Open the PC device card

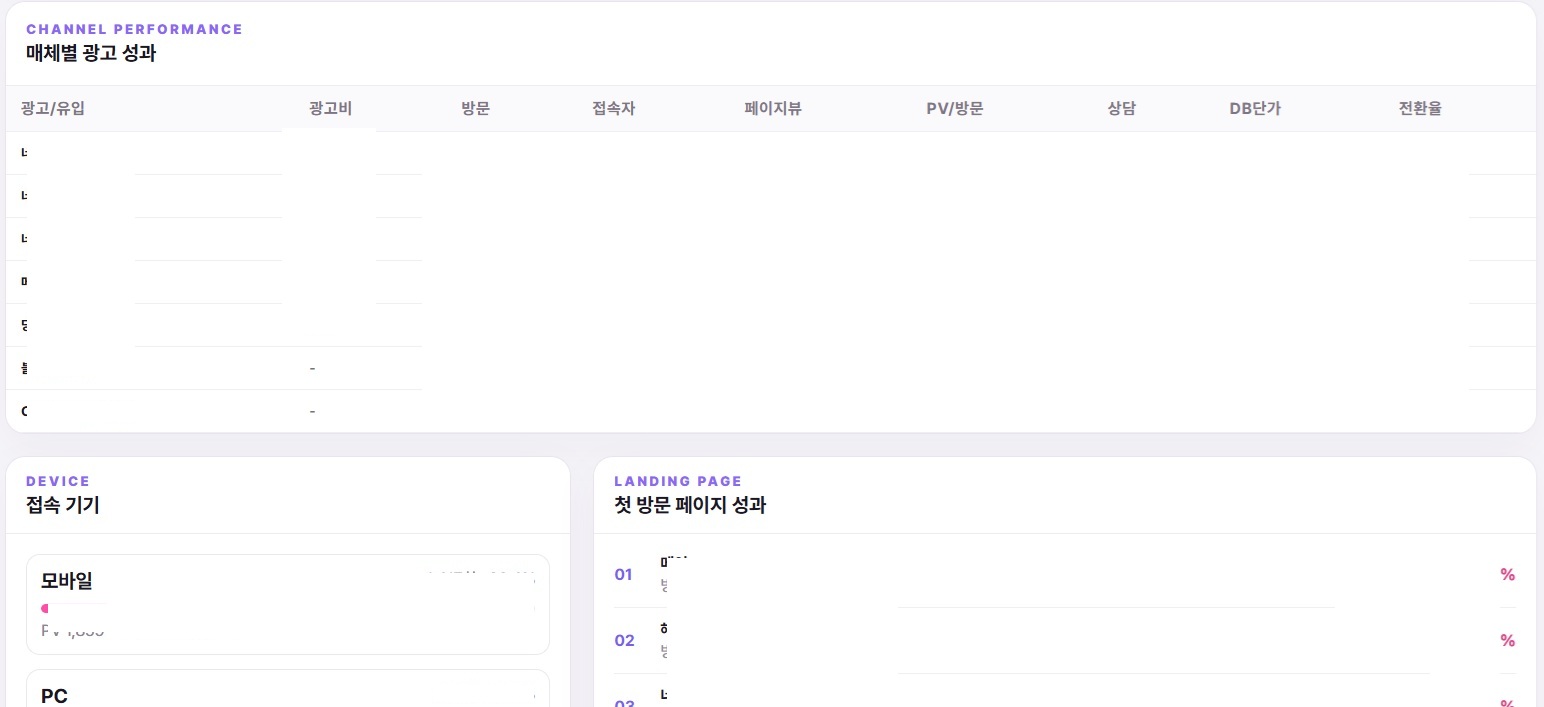(288, 688)
